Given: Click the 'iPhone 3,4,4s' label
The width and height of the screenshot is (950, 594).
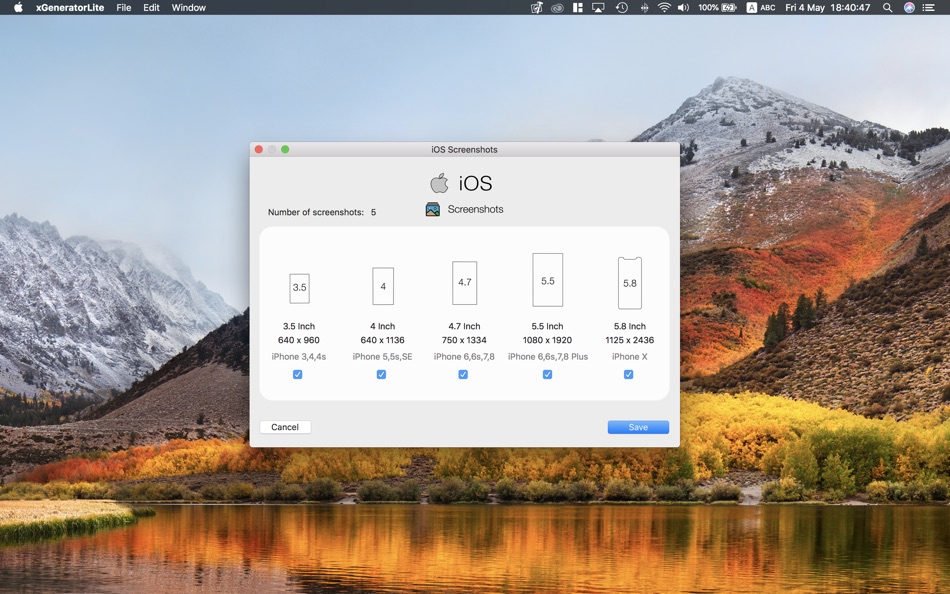Looking at the screenshot, I should click(x=299, y=356).
